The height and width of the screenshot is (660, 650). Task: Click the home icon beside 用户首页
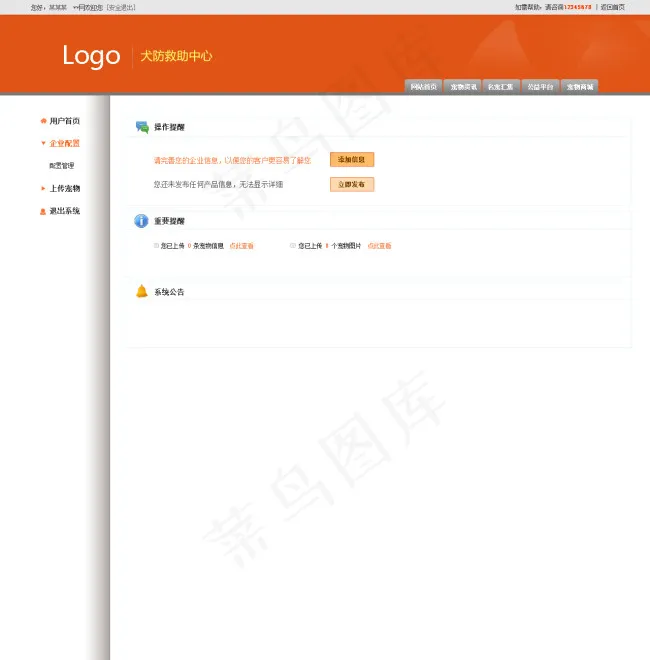click(43, 121)
